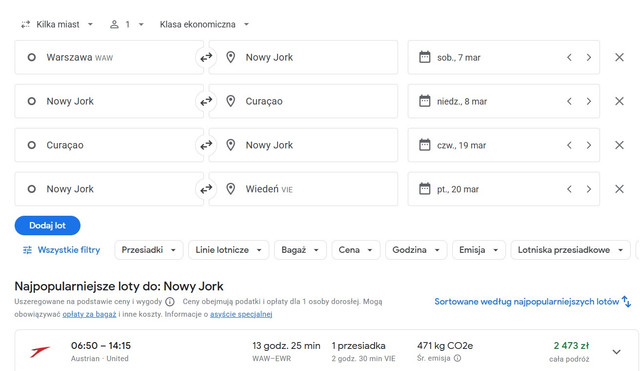Remove the Nowy Jork to Wiedeń flight
640x371 pixels.
619,189
